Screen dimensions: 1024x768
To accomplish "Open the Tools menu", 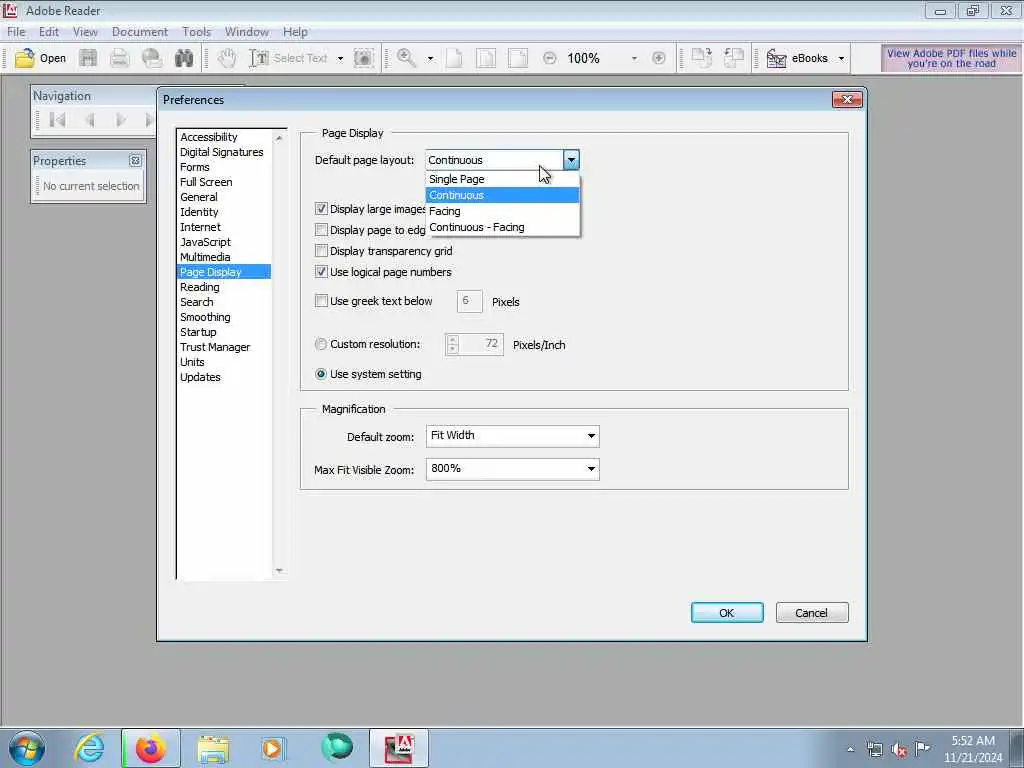I will (x=197, y=32).
